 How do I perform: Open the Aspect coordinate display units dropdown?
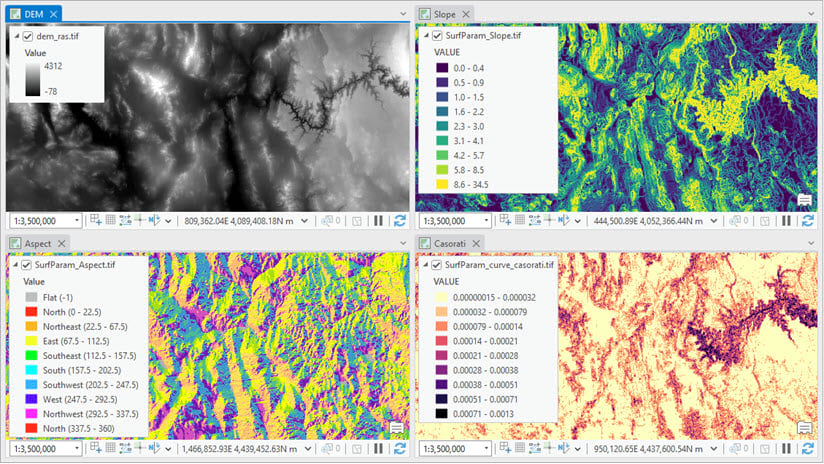pyautogui.click(x=308, y=449)
